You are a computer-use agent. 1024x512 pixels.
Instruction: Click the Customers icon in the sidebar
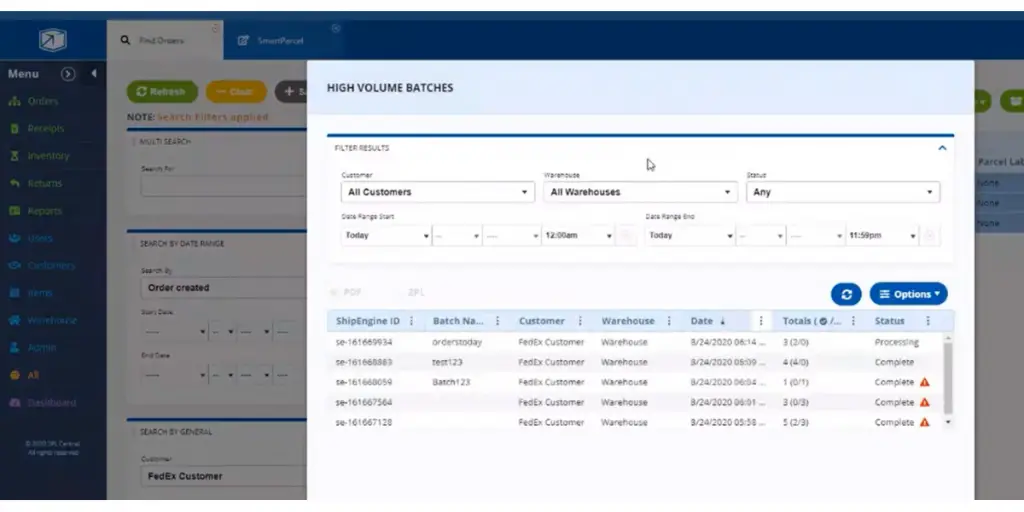[14, 266]
